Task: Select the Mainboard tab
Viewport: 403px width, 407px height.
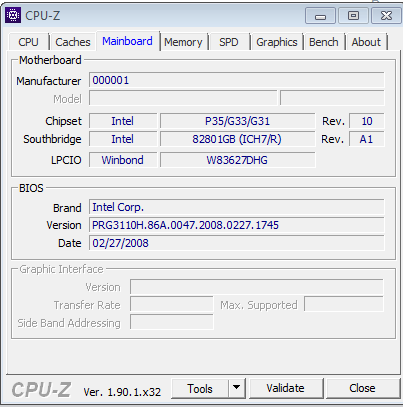Action: click(x=127, y=41)
